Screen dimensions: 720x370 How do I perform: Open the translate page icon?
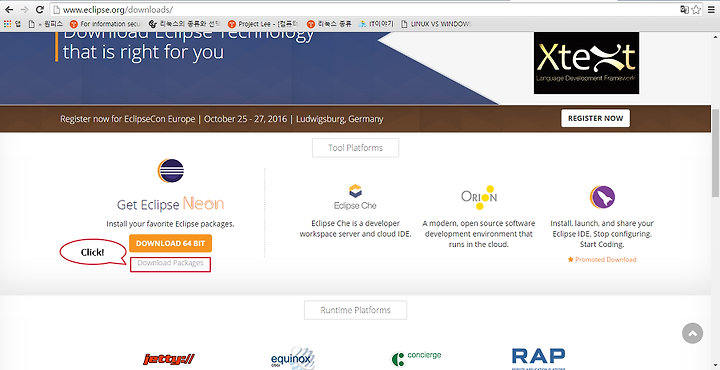coord(684,10)
